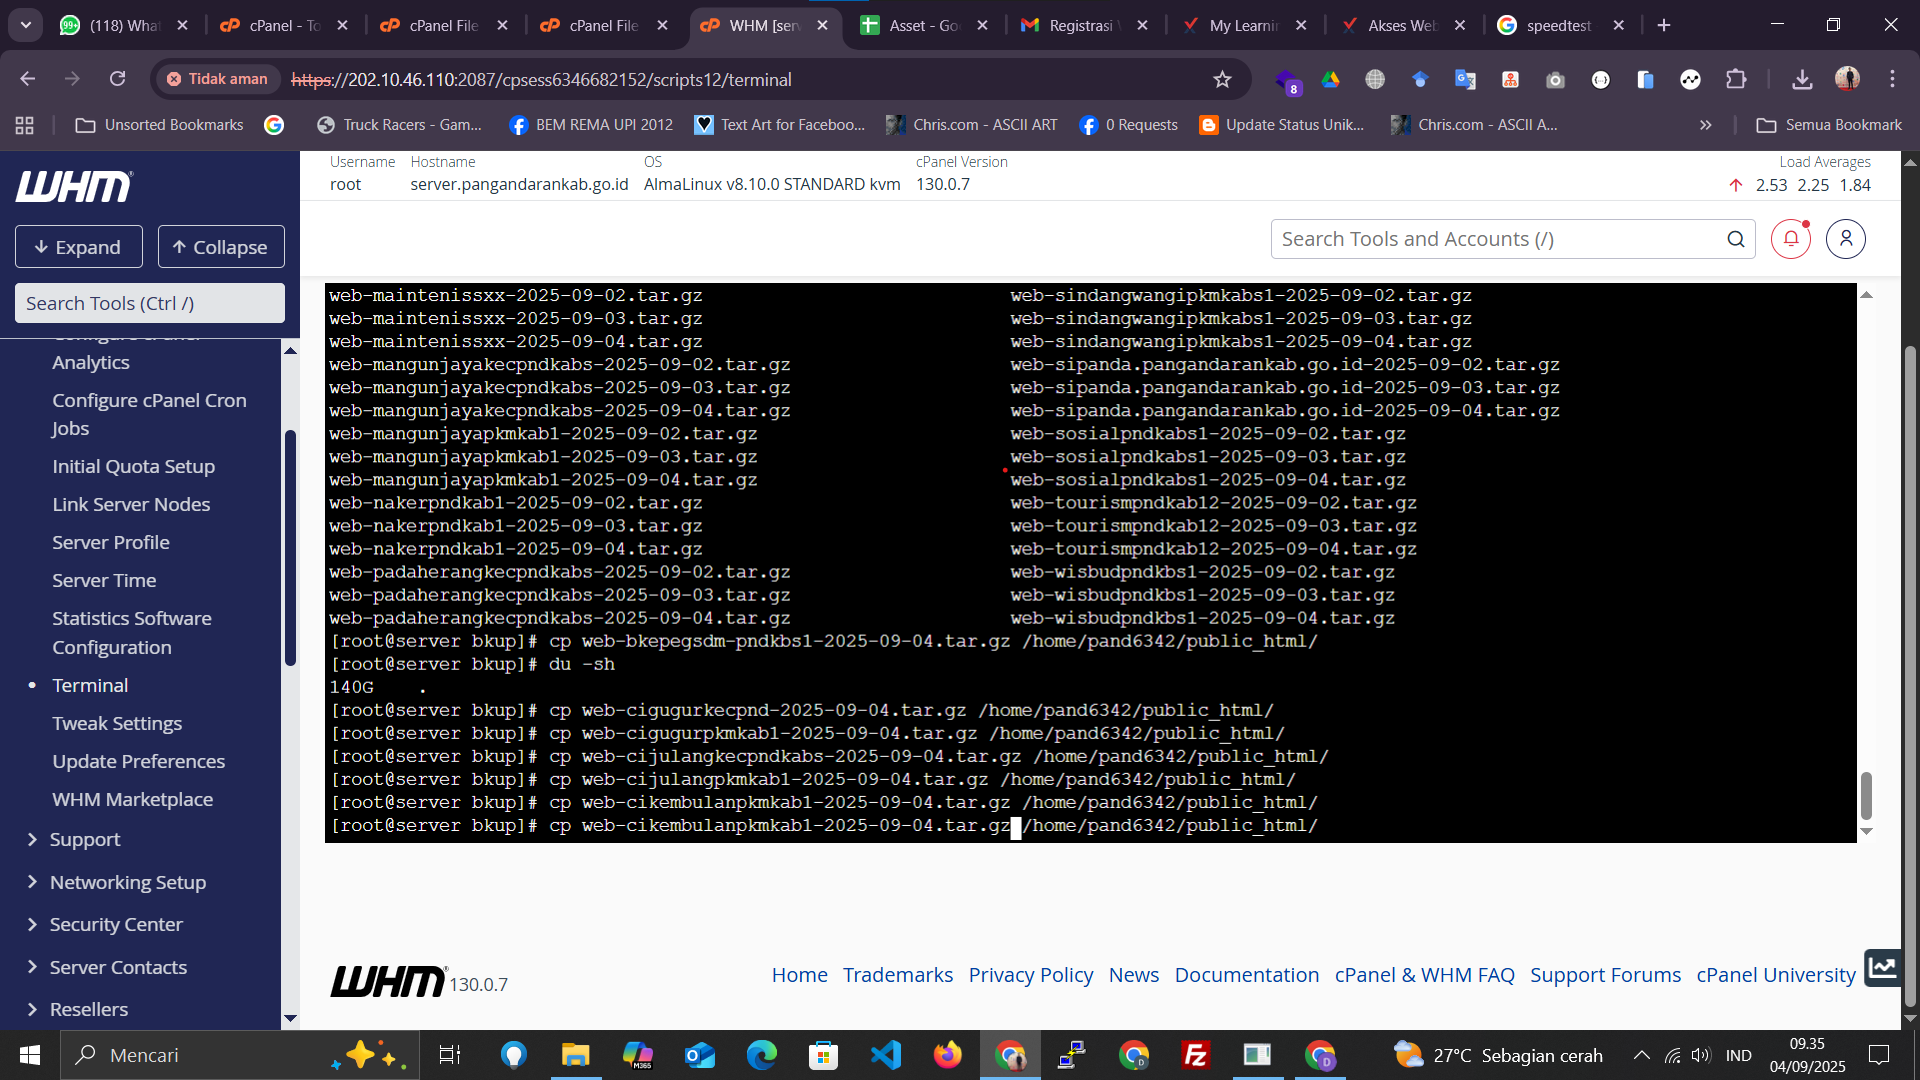Screen dimensions: 1920x1080
Task: Click the WHM notifications bell icon
Action: 1790,239
